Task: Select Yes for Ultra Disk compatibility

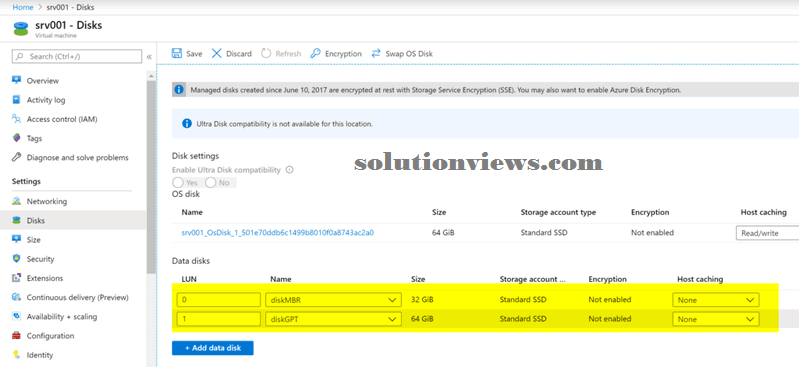Action: 178,182
